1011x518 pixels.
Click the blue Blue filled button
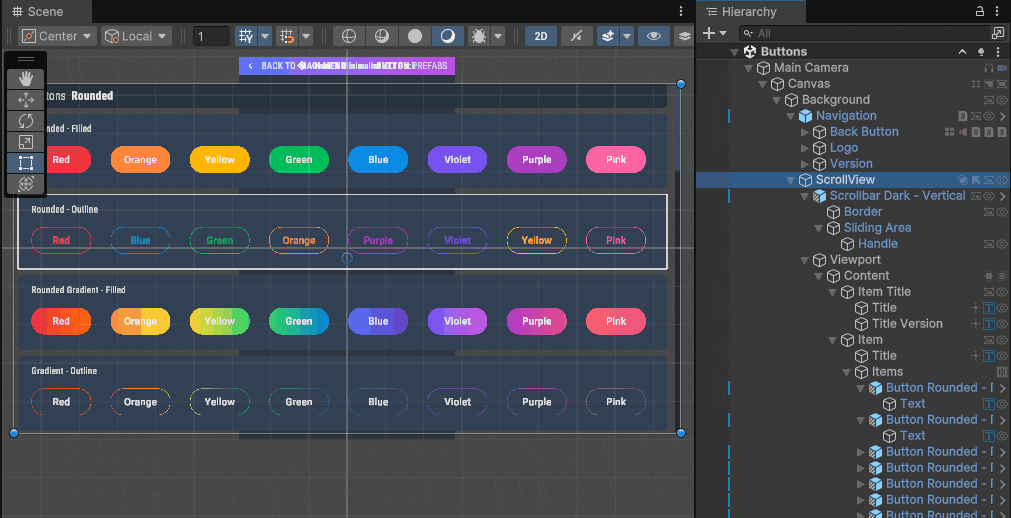click(x=378, y=159)
